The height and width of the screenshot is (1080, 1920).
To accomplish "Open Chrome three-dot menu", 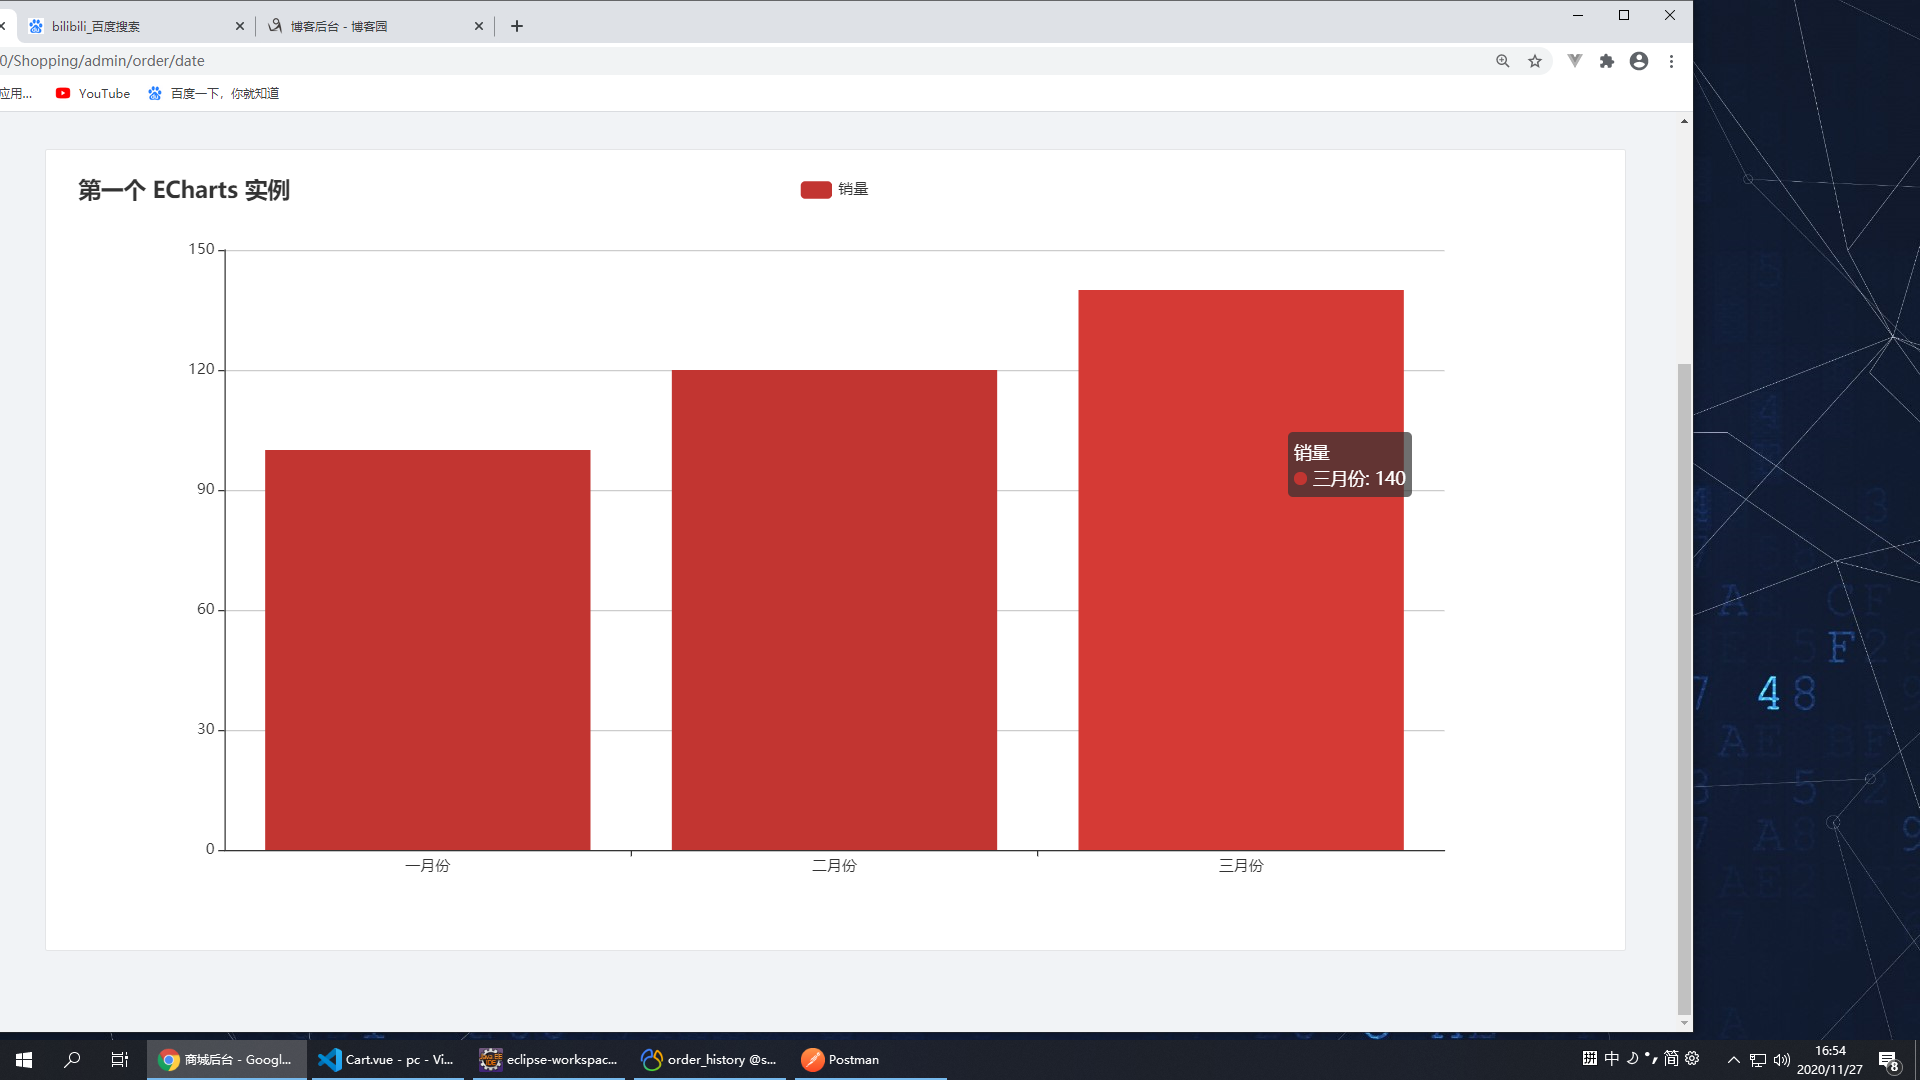I will pos(1671,61).
